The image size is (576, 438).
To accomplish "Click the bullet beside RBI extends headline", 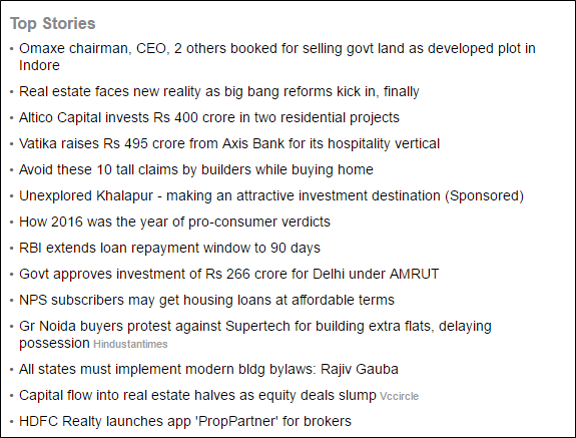I will click(x=12, y=248).
